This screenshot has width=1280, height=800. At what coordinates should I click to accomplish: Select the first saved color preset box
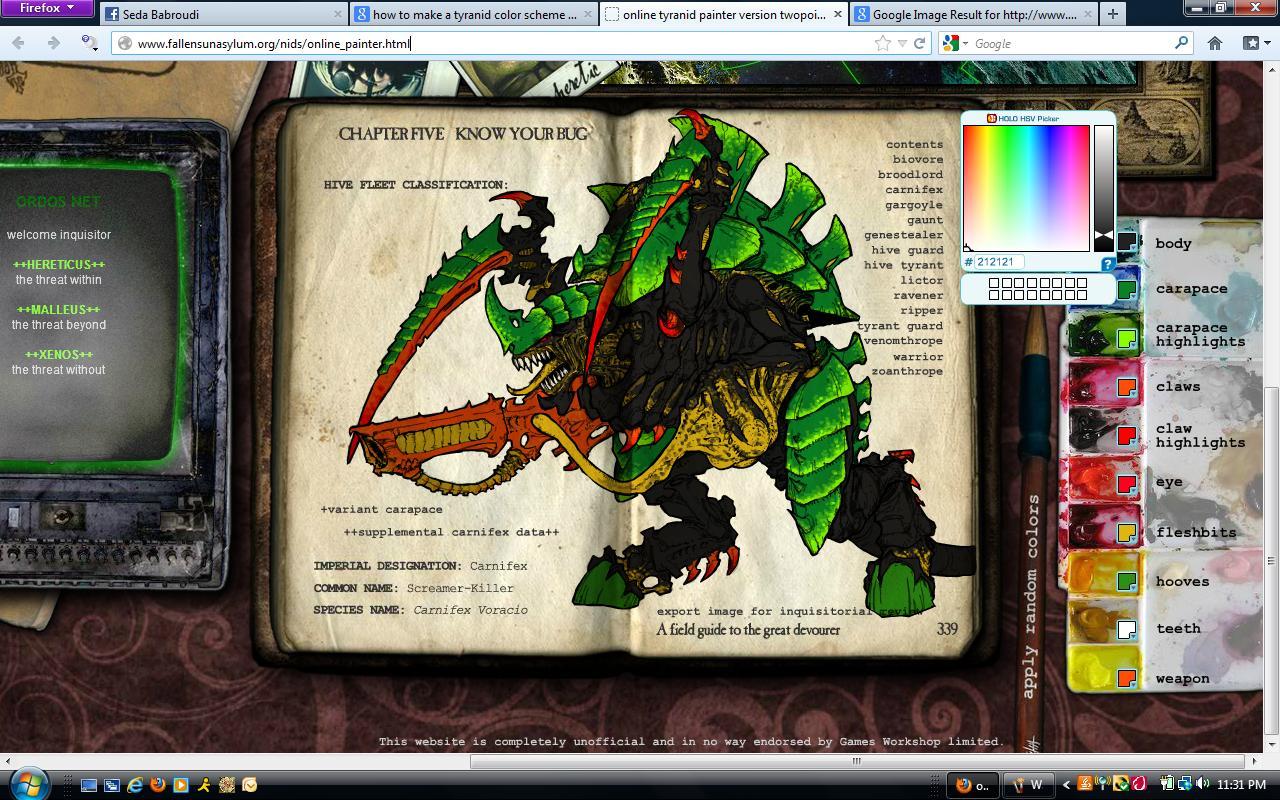click(x=994, y=284)
